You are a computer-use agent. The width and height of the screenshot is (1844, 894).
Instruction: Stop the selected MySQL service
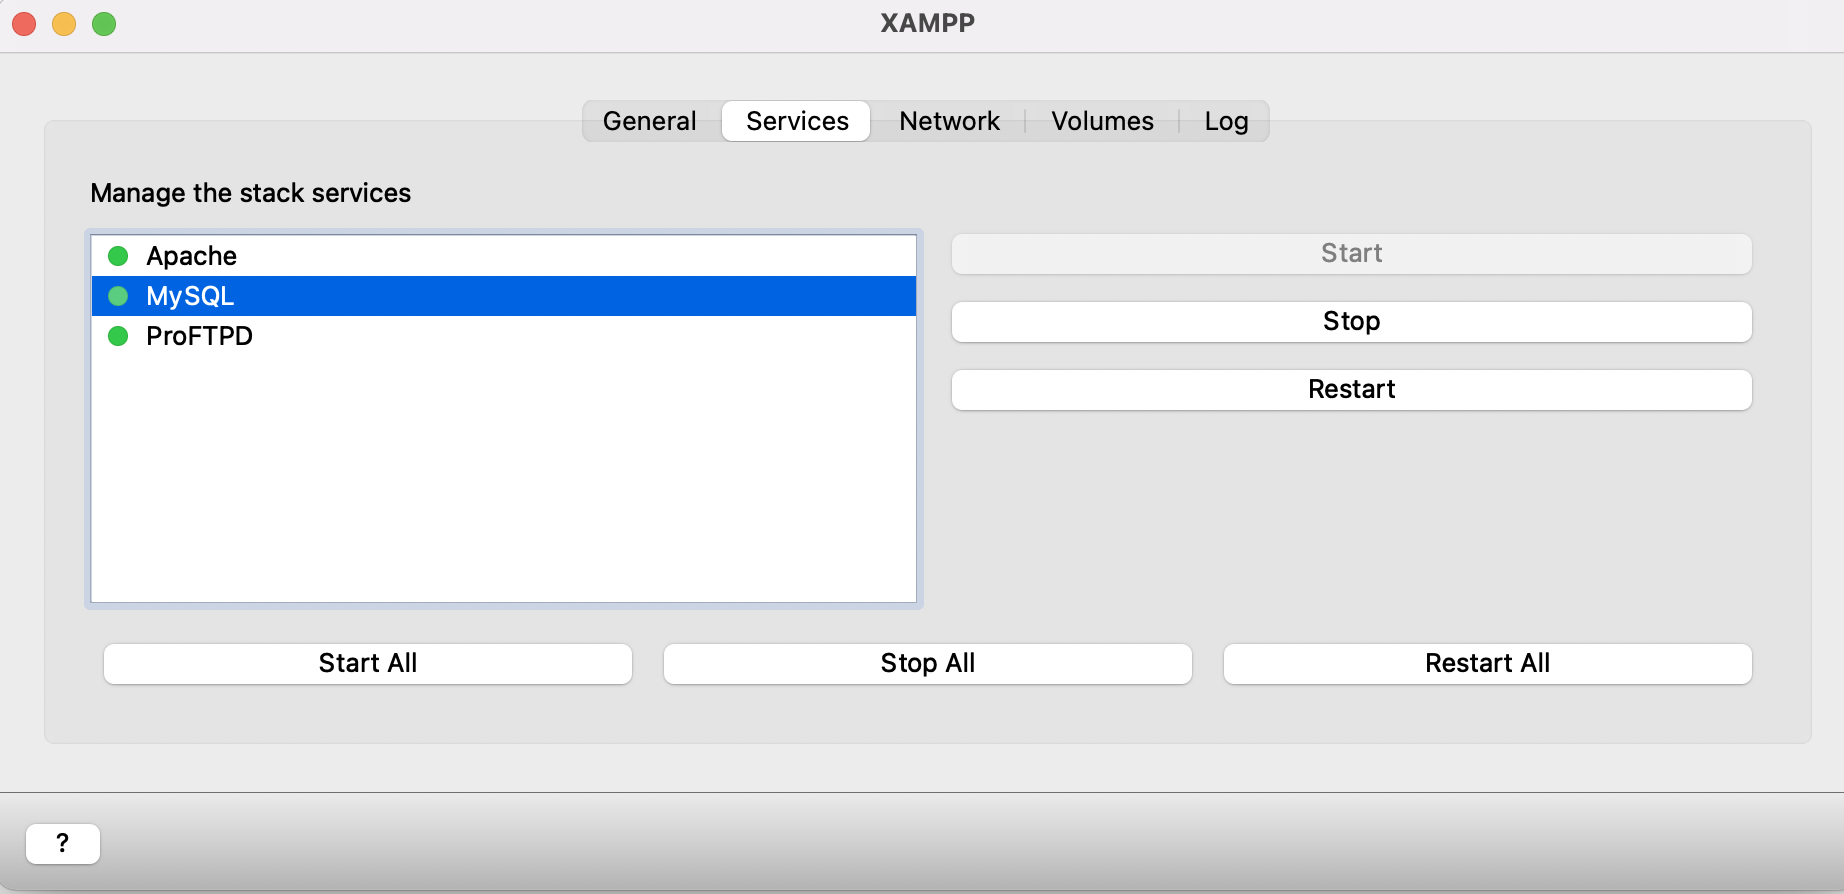point(1351,321)
